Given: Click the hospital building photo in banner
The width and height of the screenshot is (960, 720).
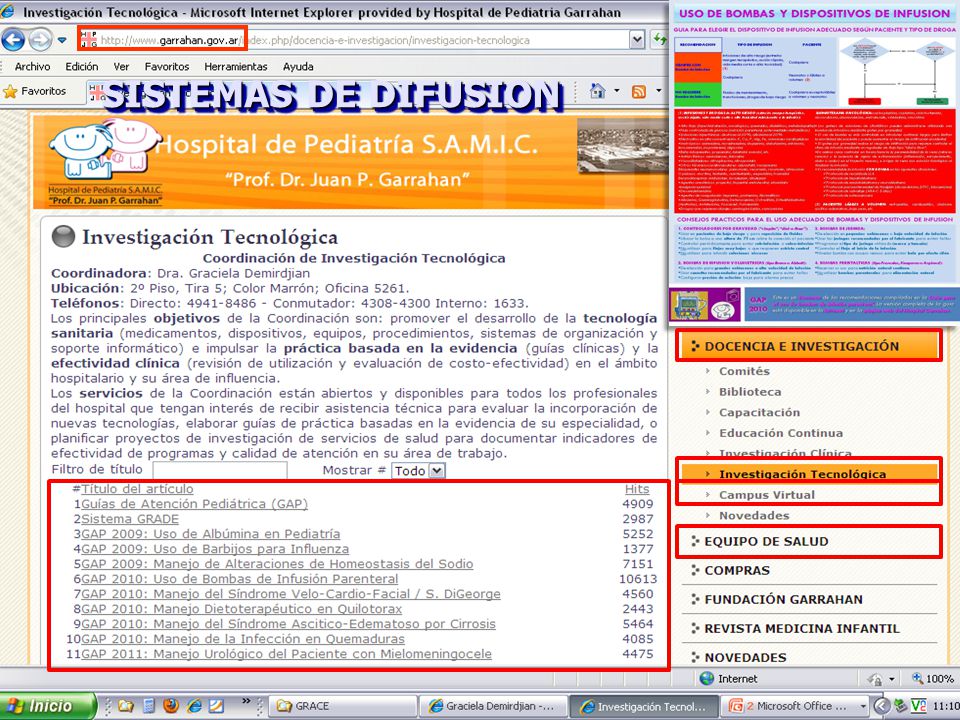Looking at the screenshot, I should click(x=621, y=147).
